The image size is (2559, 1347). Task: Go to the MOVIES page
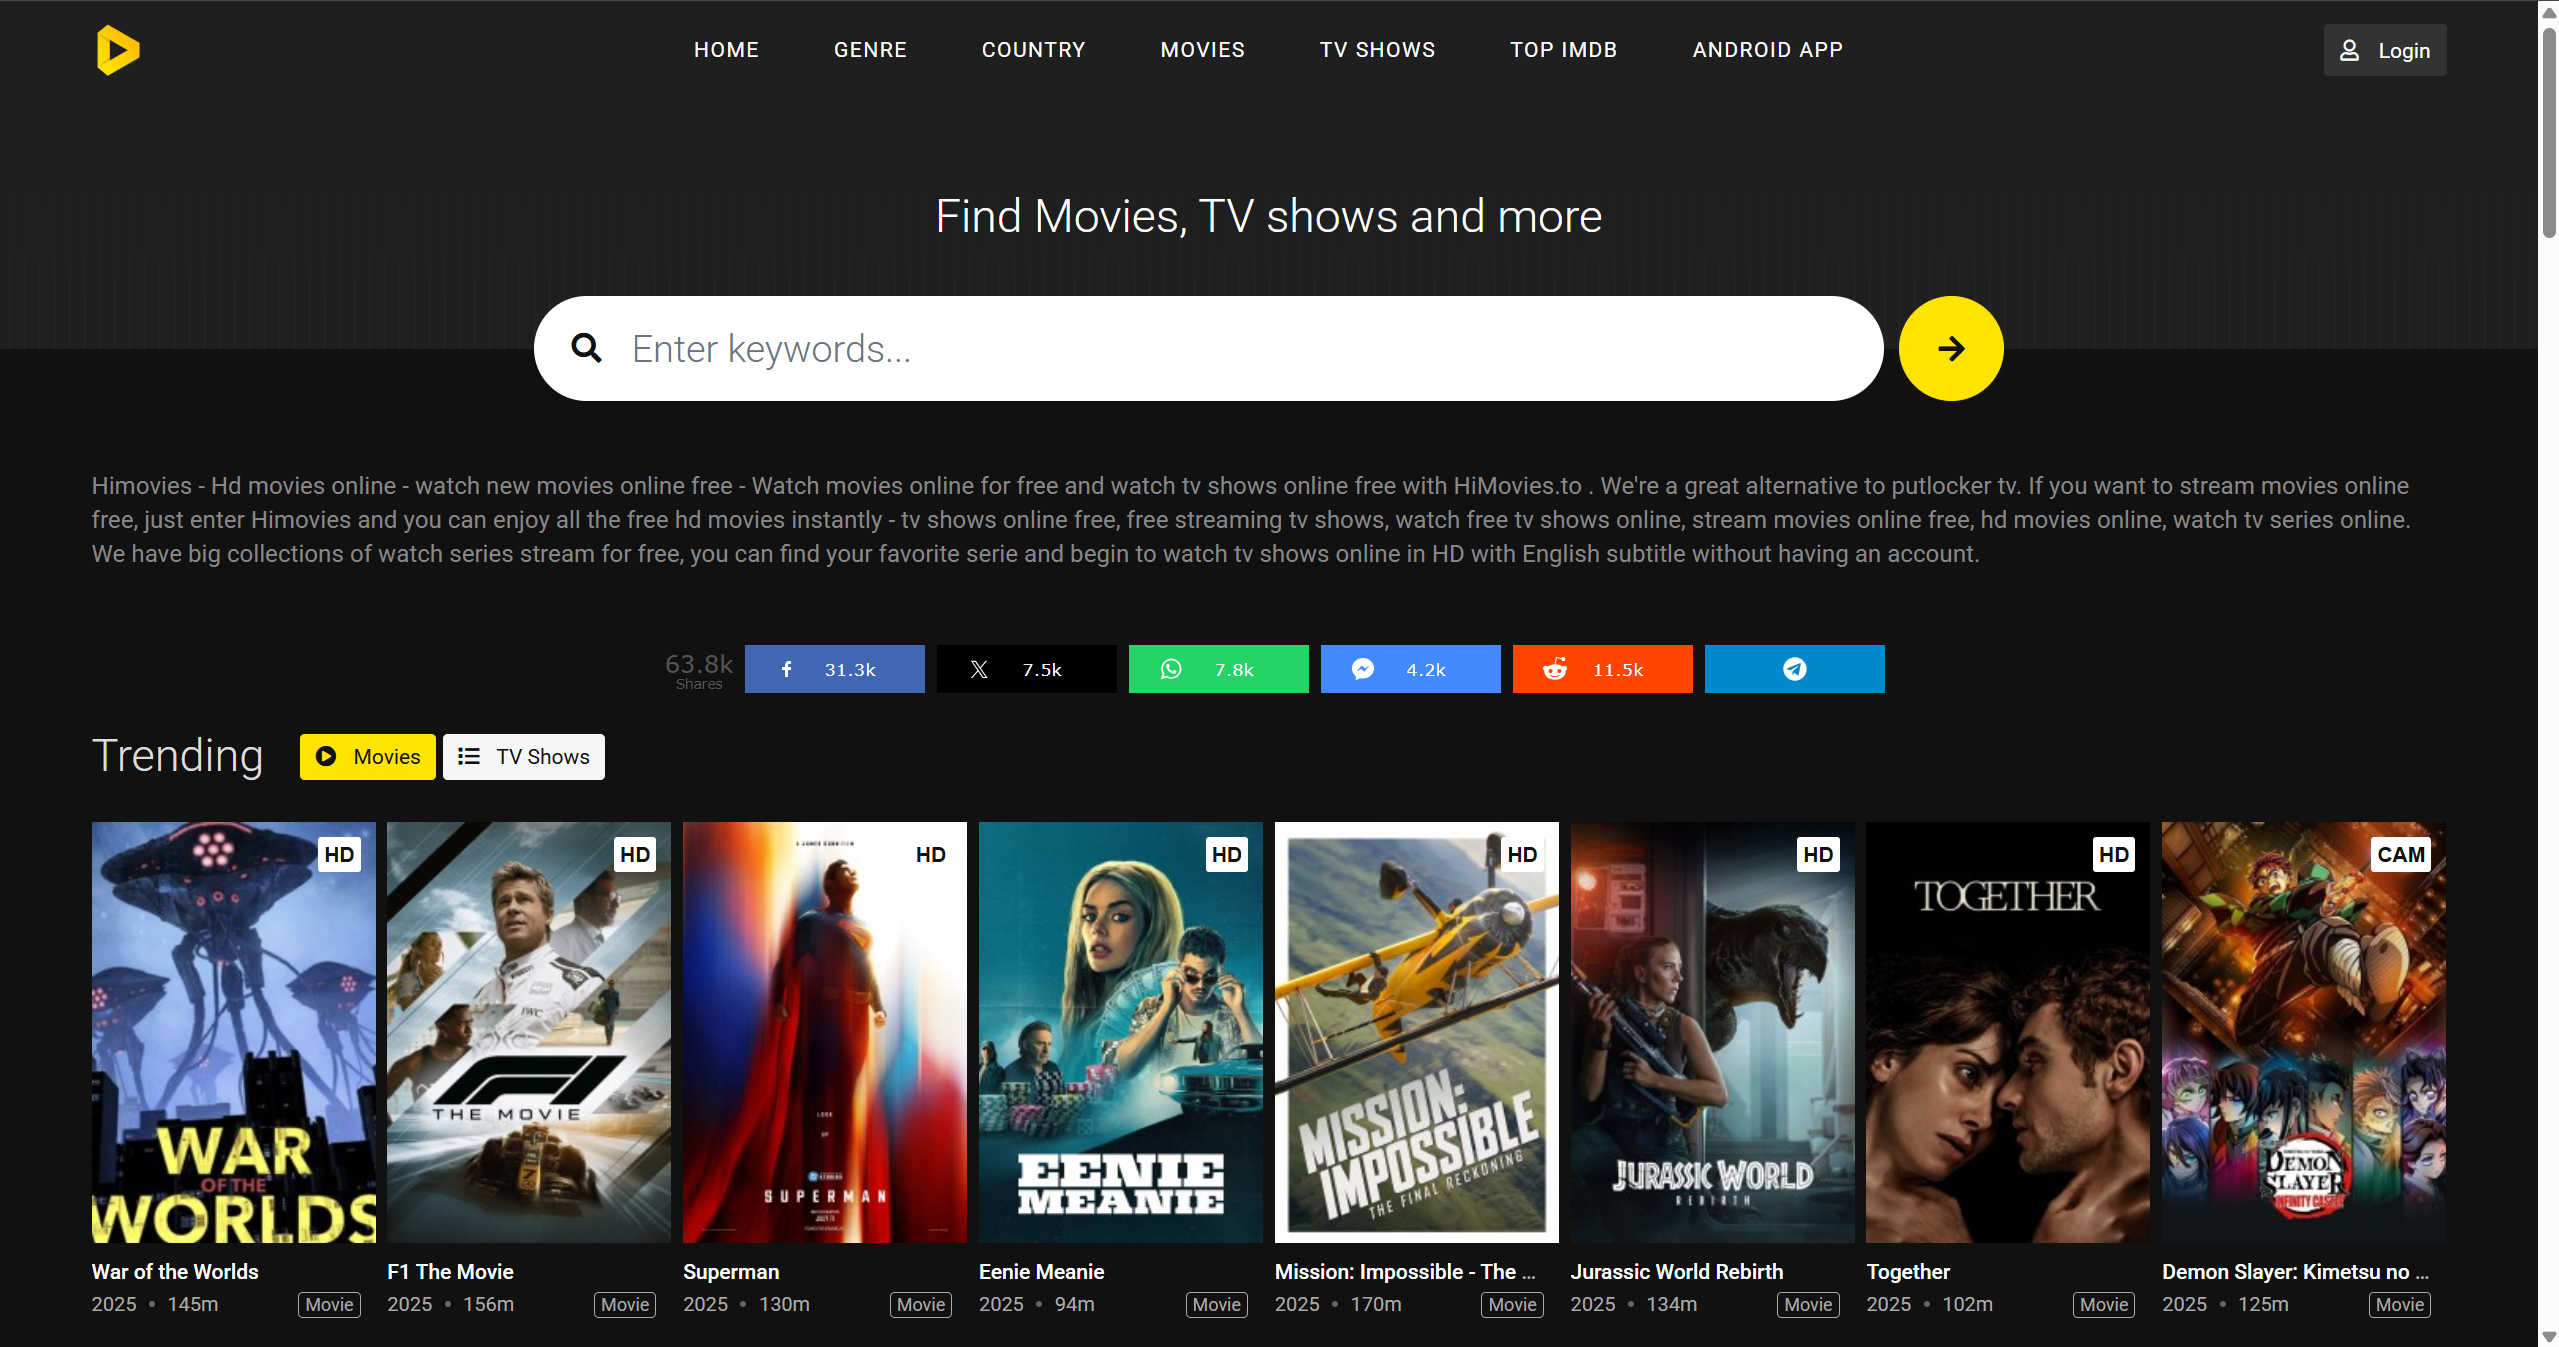tap(1202, 50)
